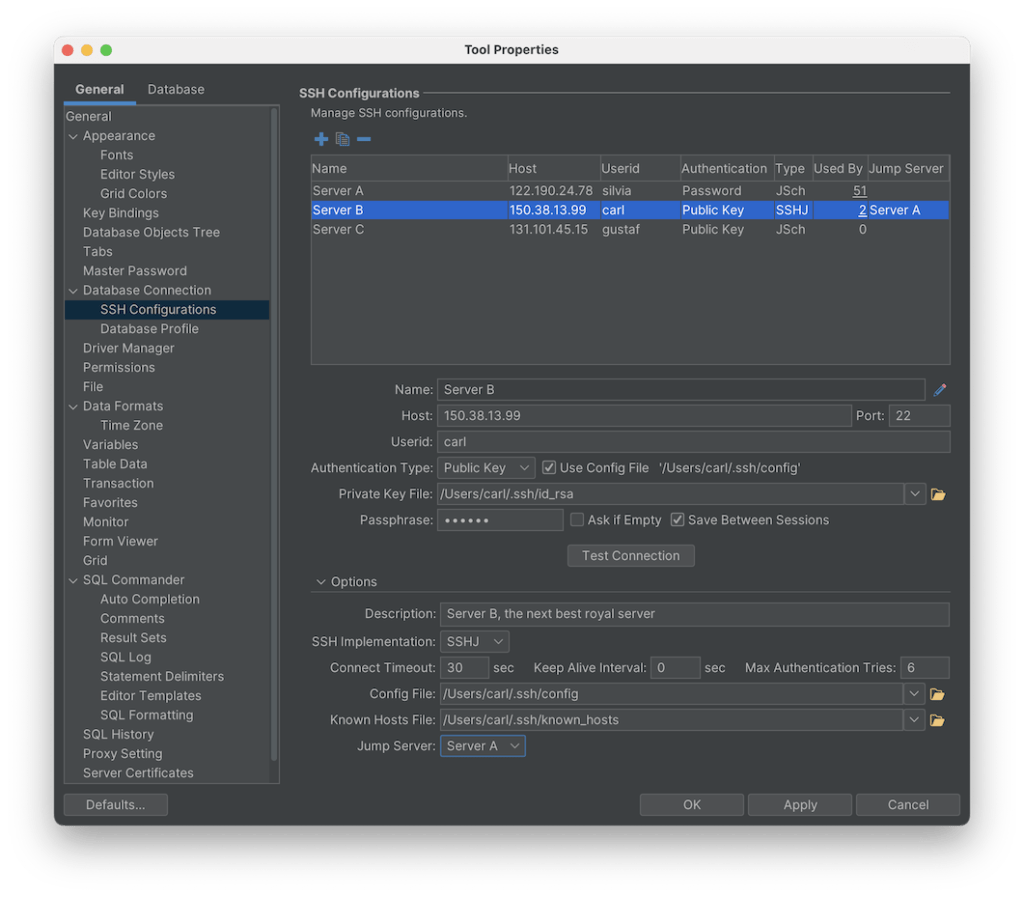Edit the Name field via the pencil icon
This screenshot has height=897, width=1024.
pos(939,390)
